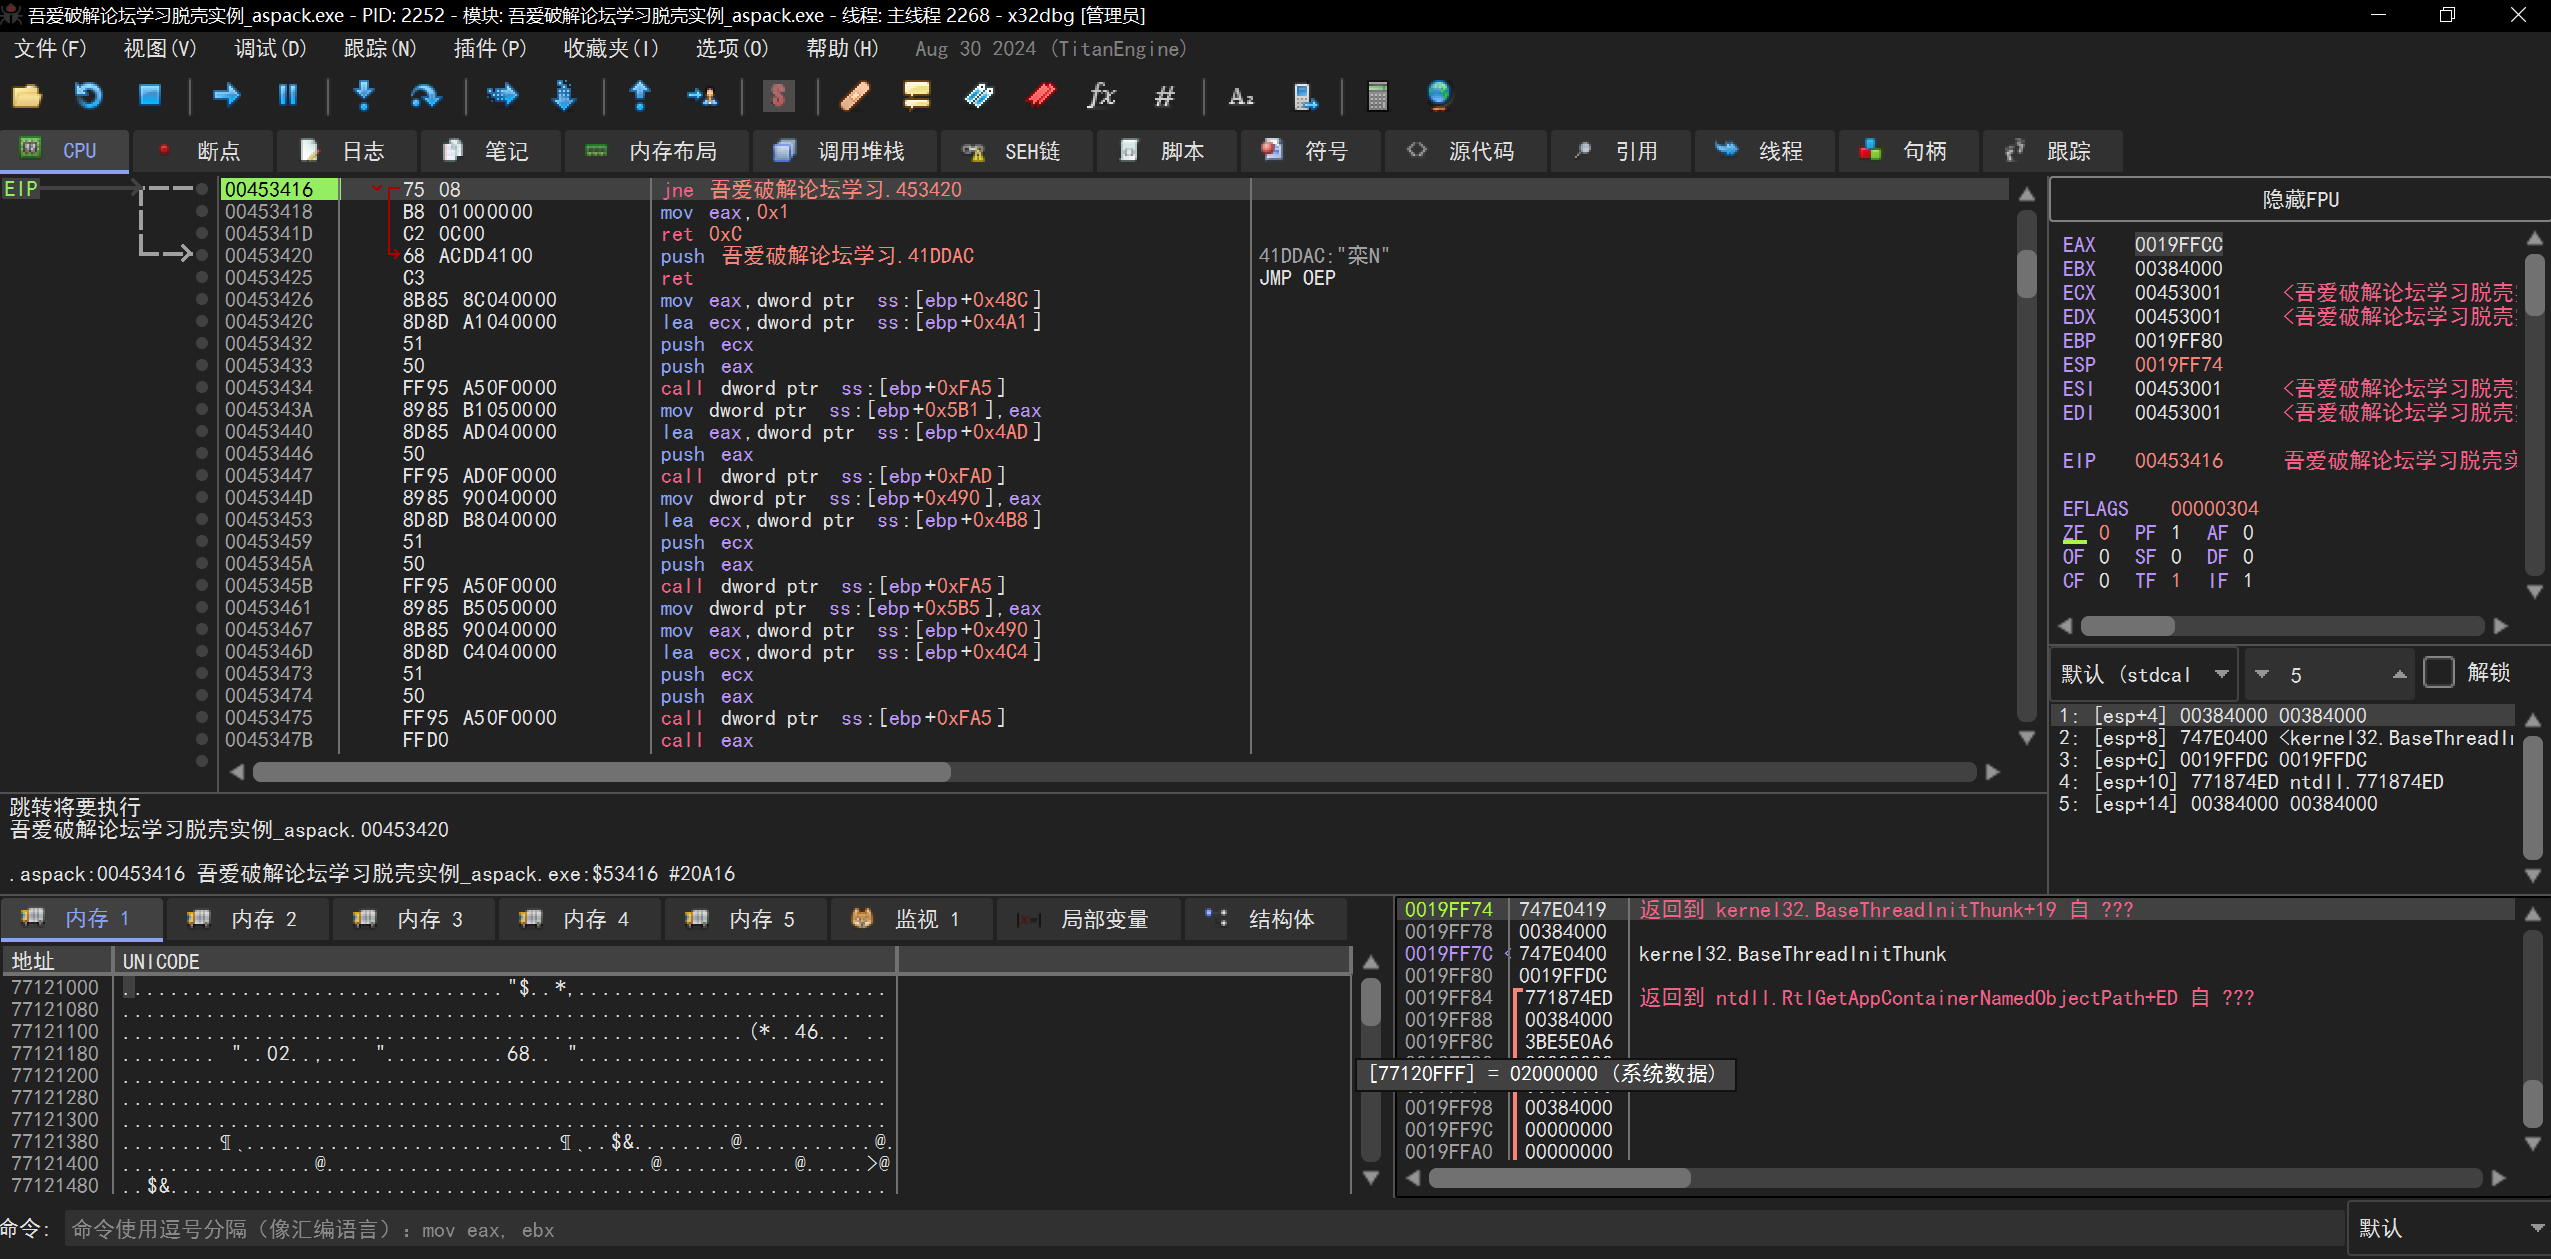Image resolution: width=2551 pixels, height=1259 pixels.
Task: Click the 隐藏FPU button
Action: click(2299, 199)
